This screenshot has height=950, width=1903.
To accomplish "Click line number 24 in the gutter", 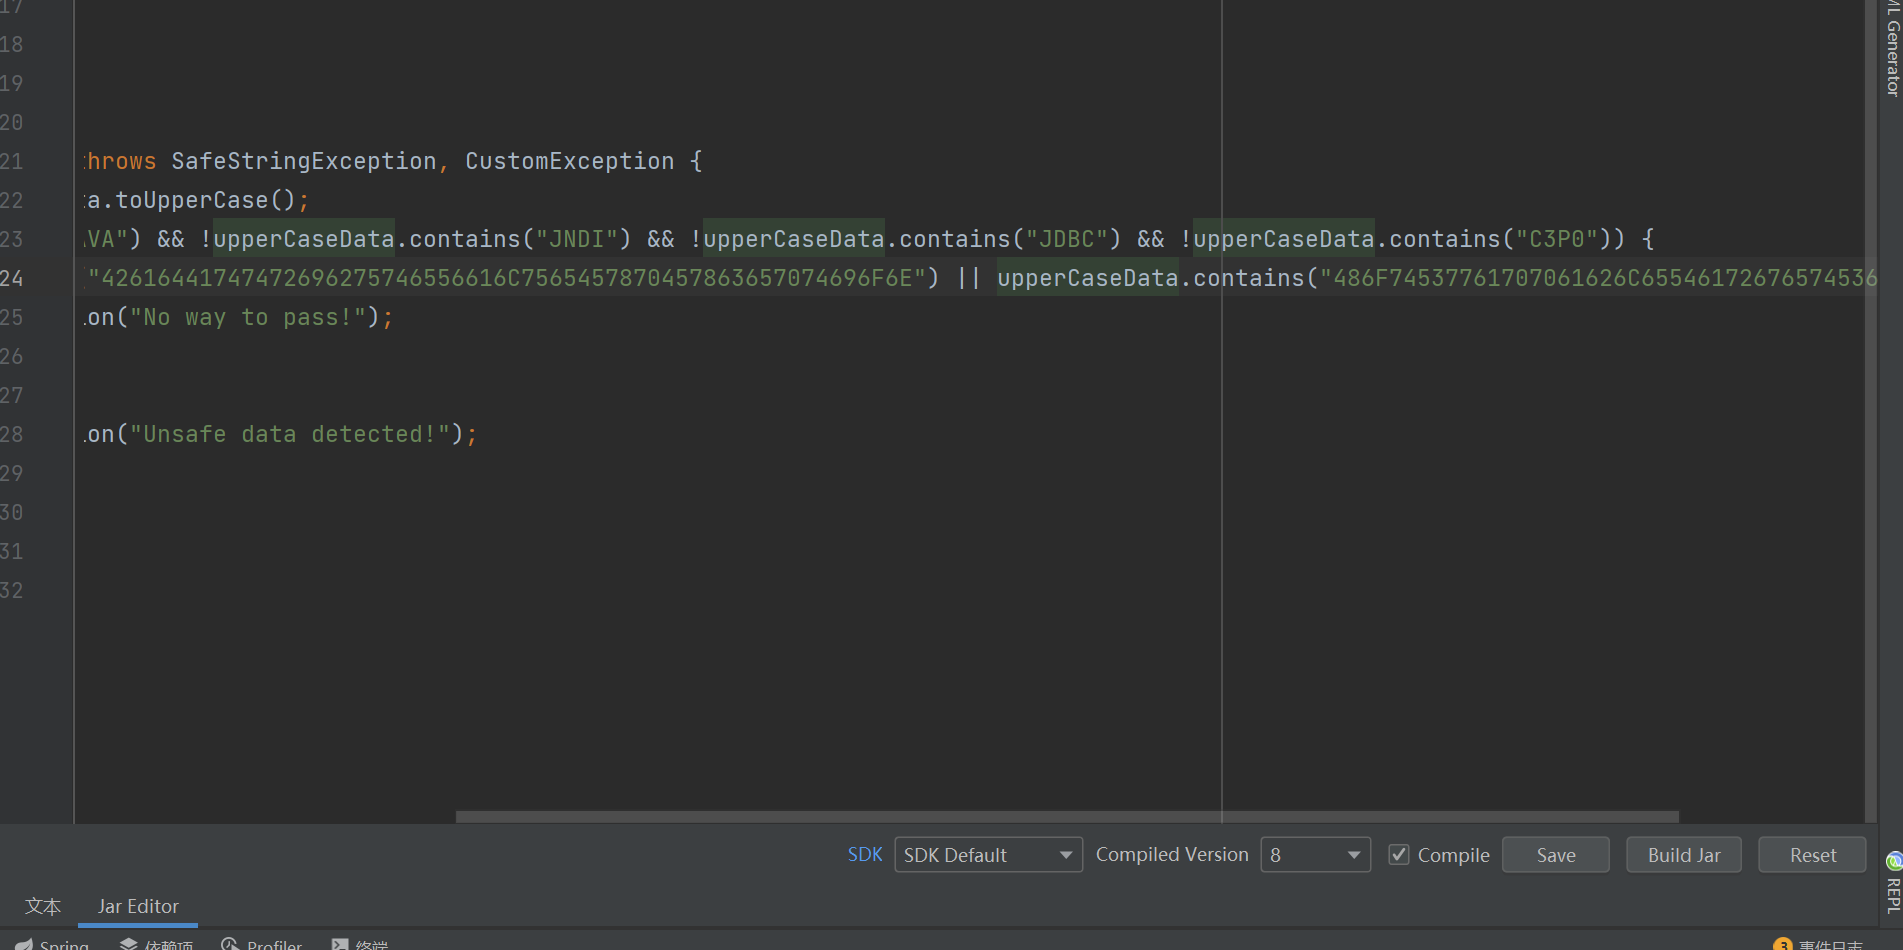I will (x=12, y=278).
